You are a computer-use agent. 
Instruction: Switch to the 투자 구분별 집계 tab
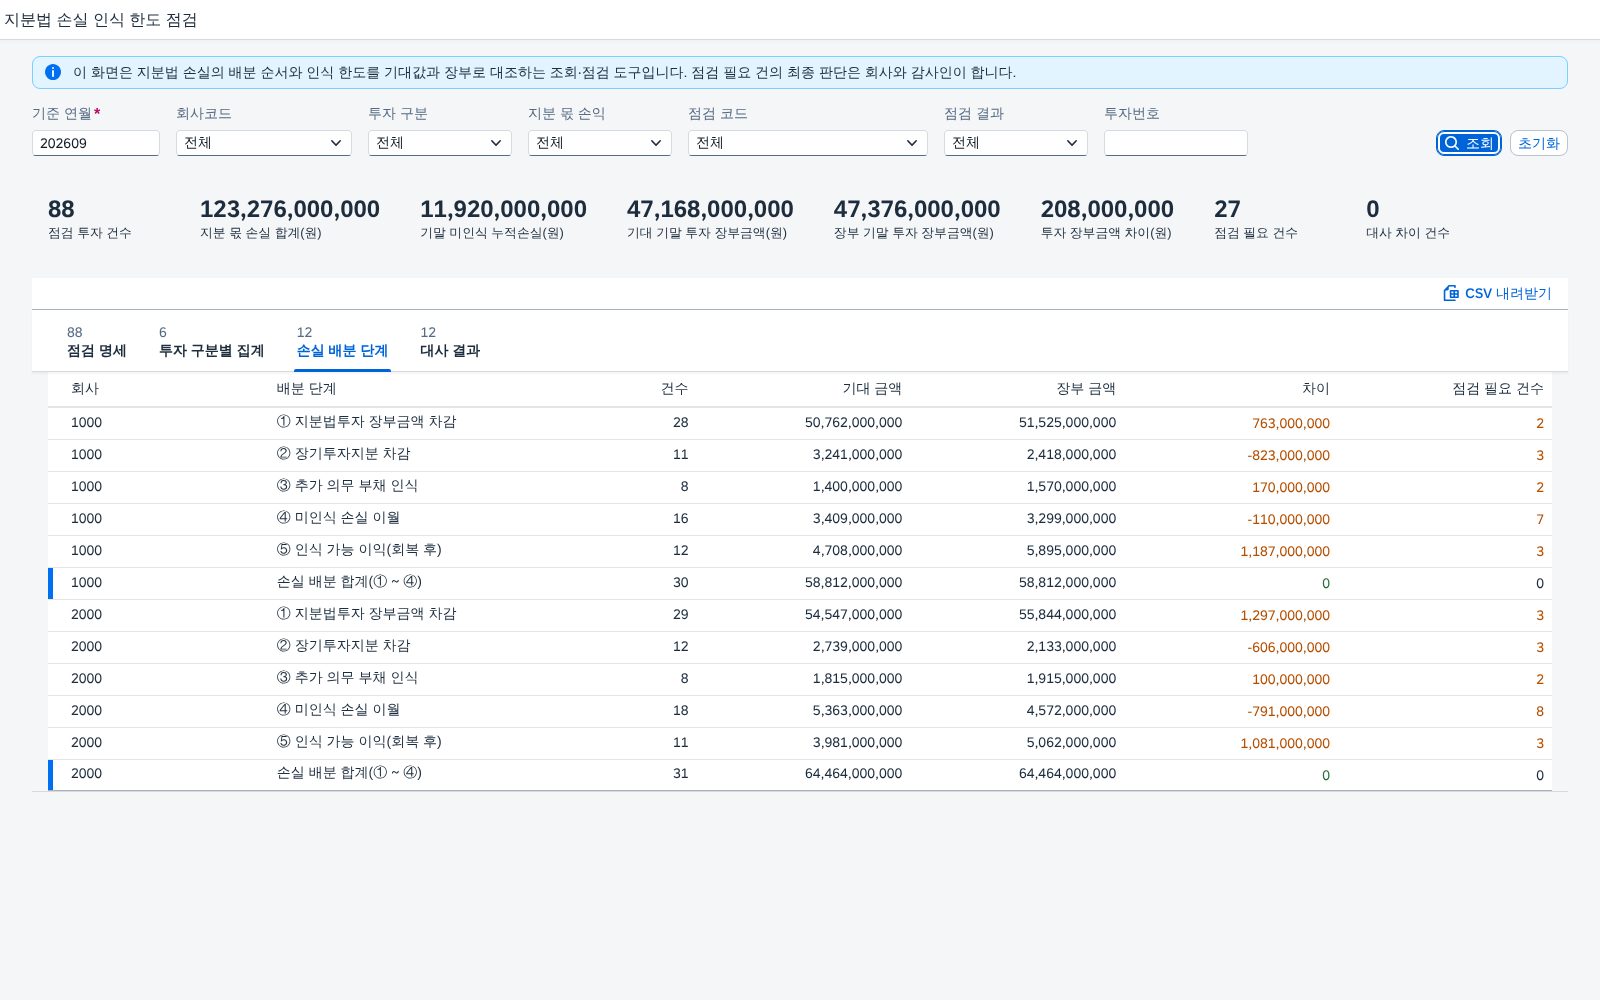point(211,342)
